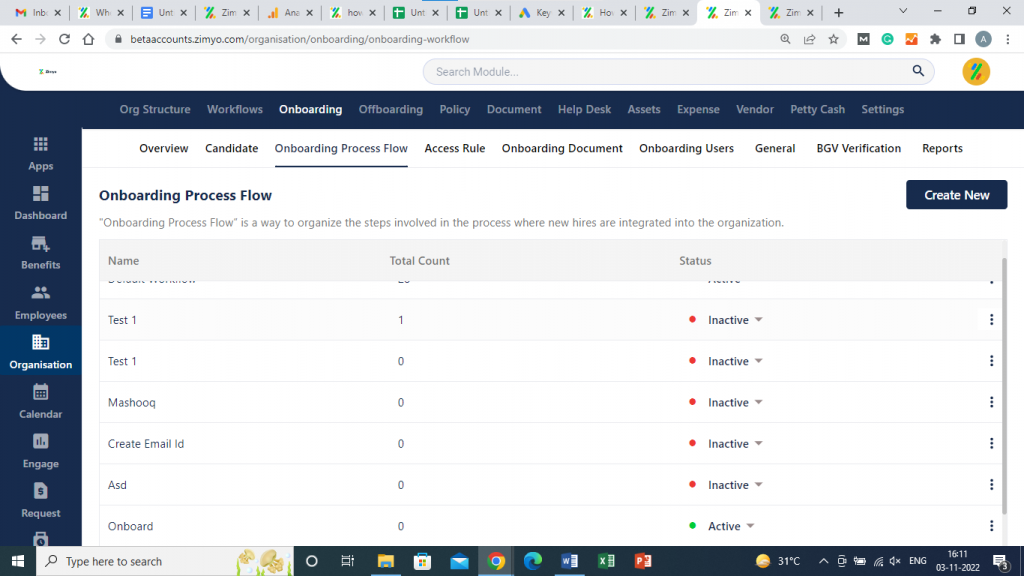
Task: Expand Inactive status dropdown for Mashooq
Action: click(x=758, y=402)
